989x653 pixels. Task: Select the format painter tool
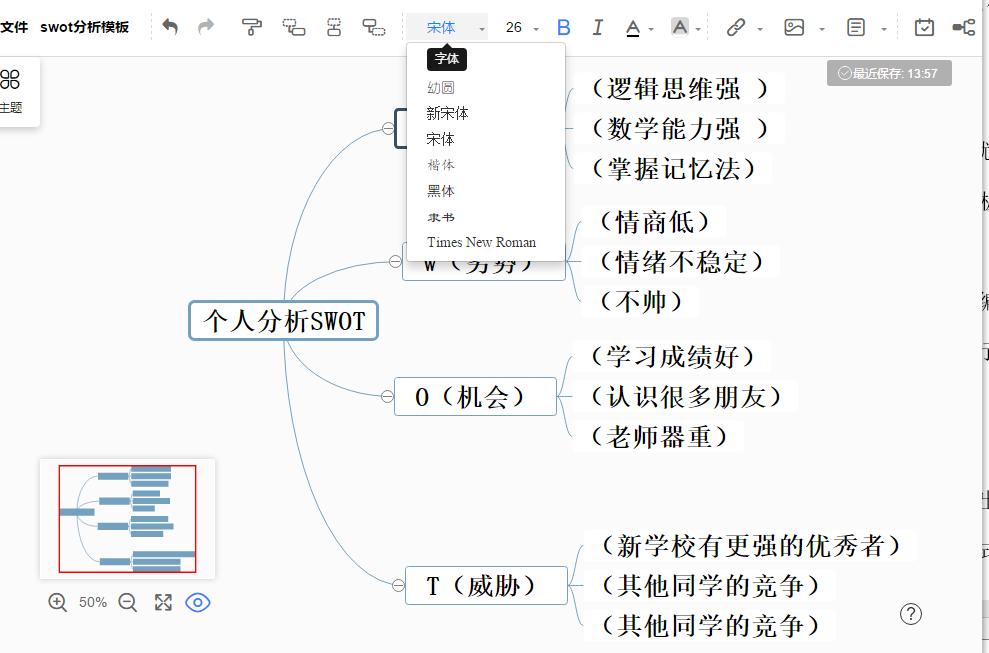point(253,27)
